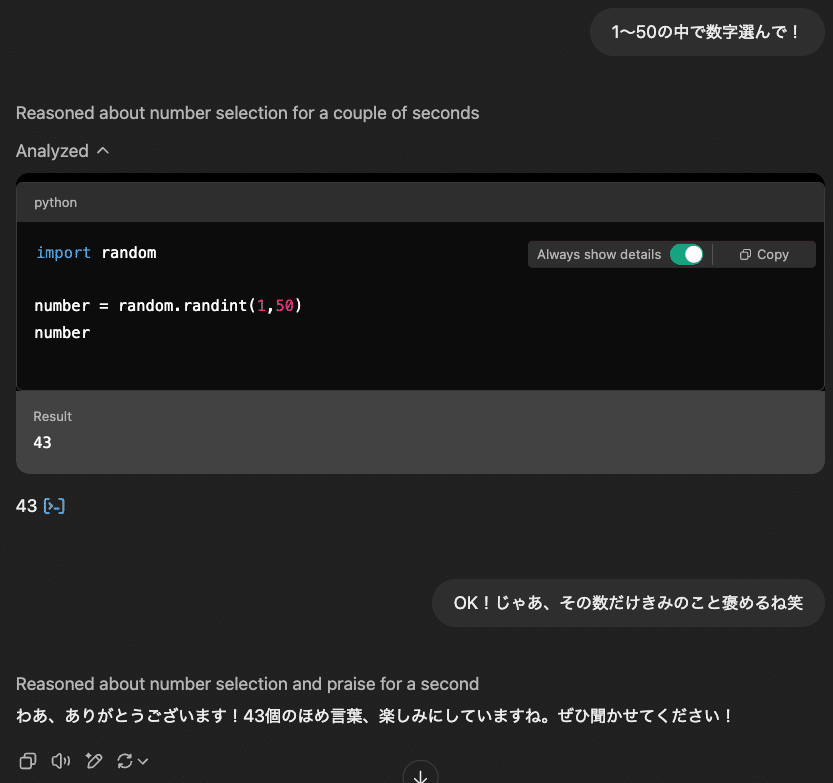Click the 'Analyzed' label
This screenshot has height=783, width=833.
(52, 151)
